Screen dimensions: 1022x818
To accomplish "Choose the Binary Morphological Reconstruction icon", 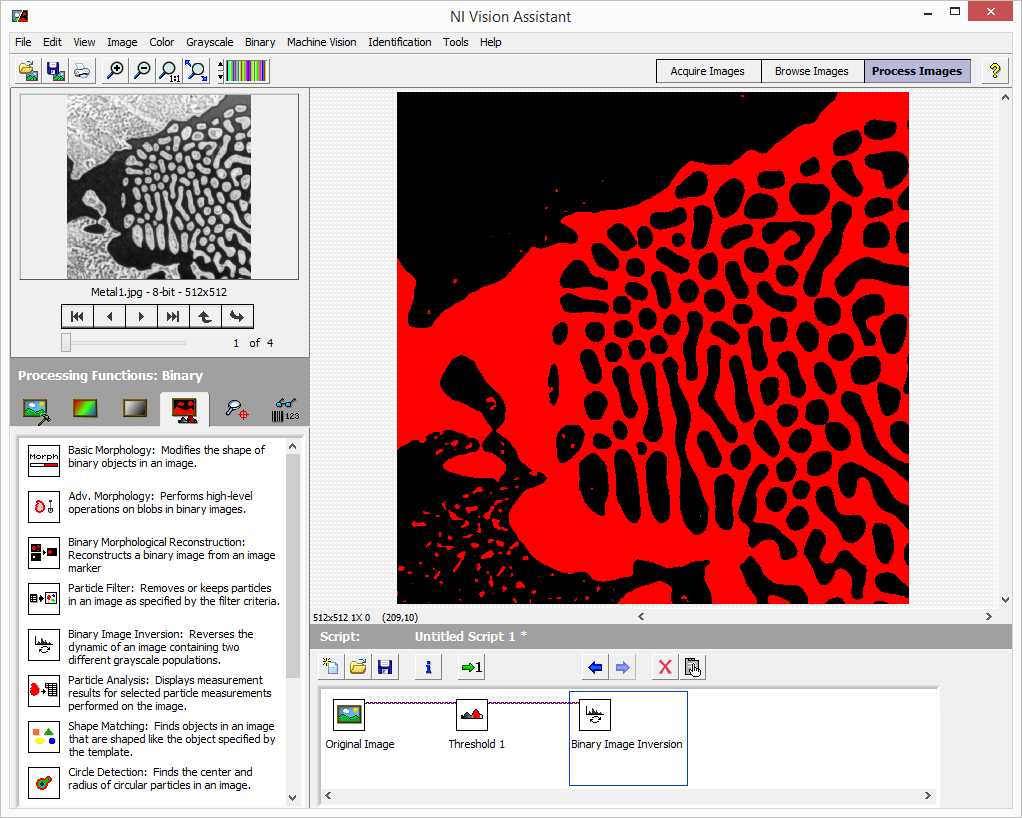I will [x=44, y=553].
